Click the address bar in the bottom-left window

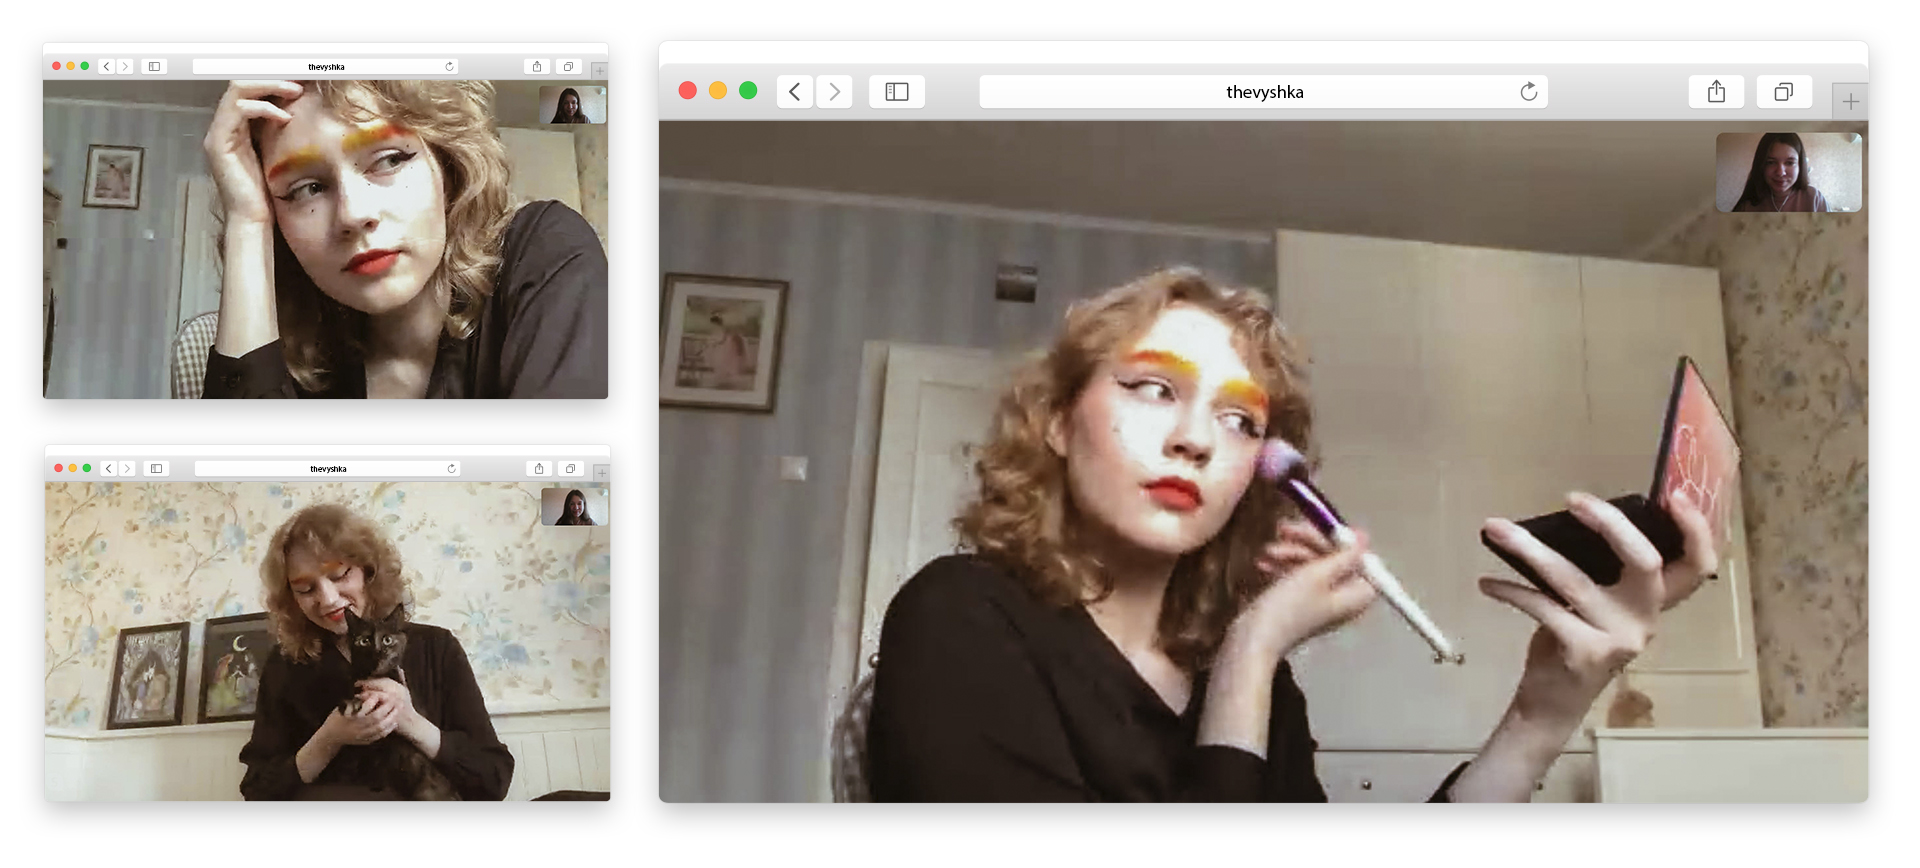(328, 469)
